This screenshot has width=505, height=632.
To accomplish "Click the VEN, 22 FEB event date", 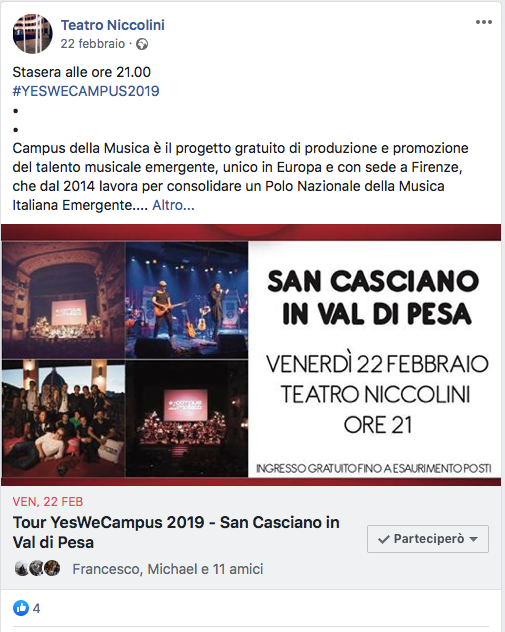I will click(x=48, y=502).
